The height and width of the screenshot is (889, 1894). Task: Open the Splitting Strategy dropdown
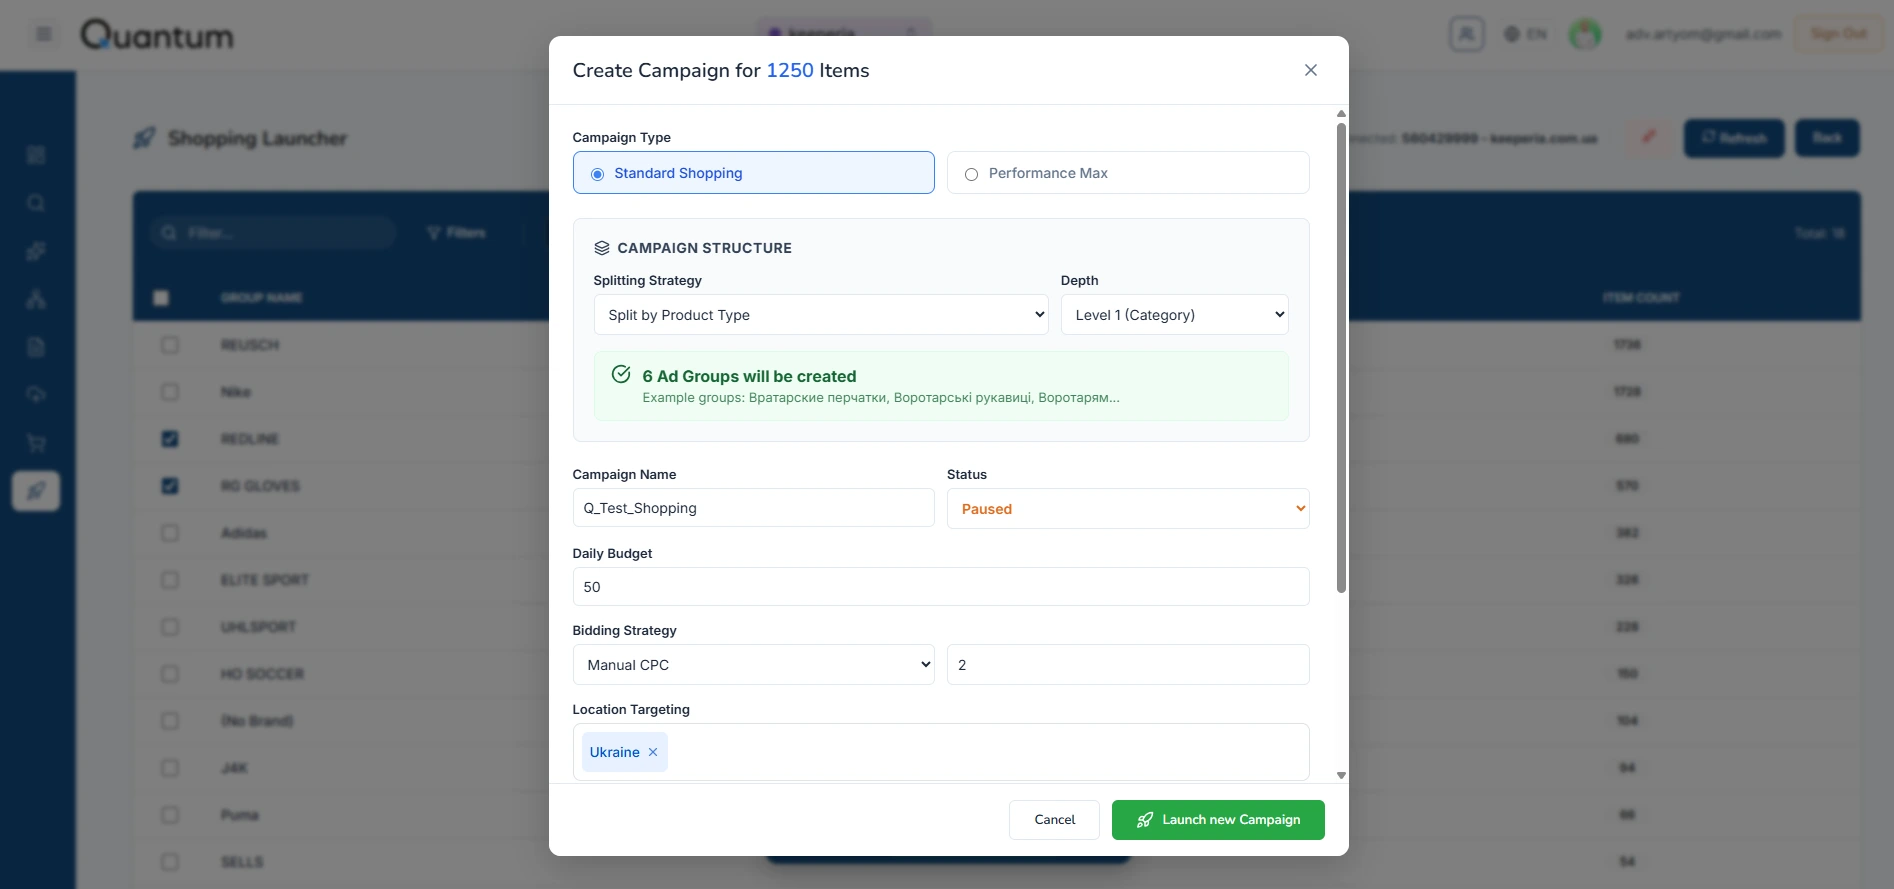[820, 315]
